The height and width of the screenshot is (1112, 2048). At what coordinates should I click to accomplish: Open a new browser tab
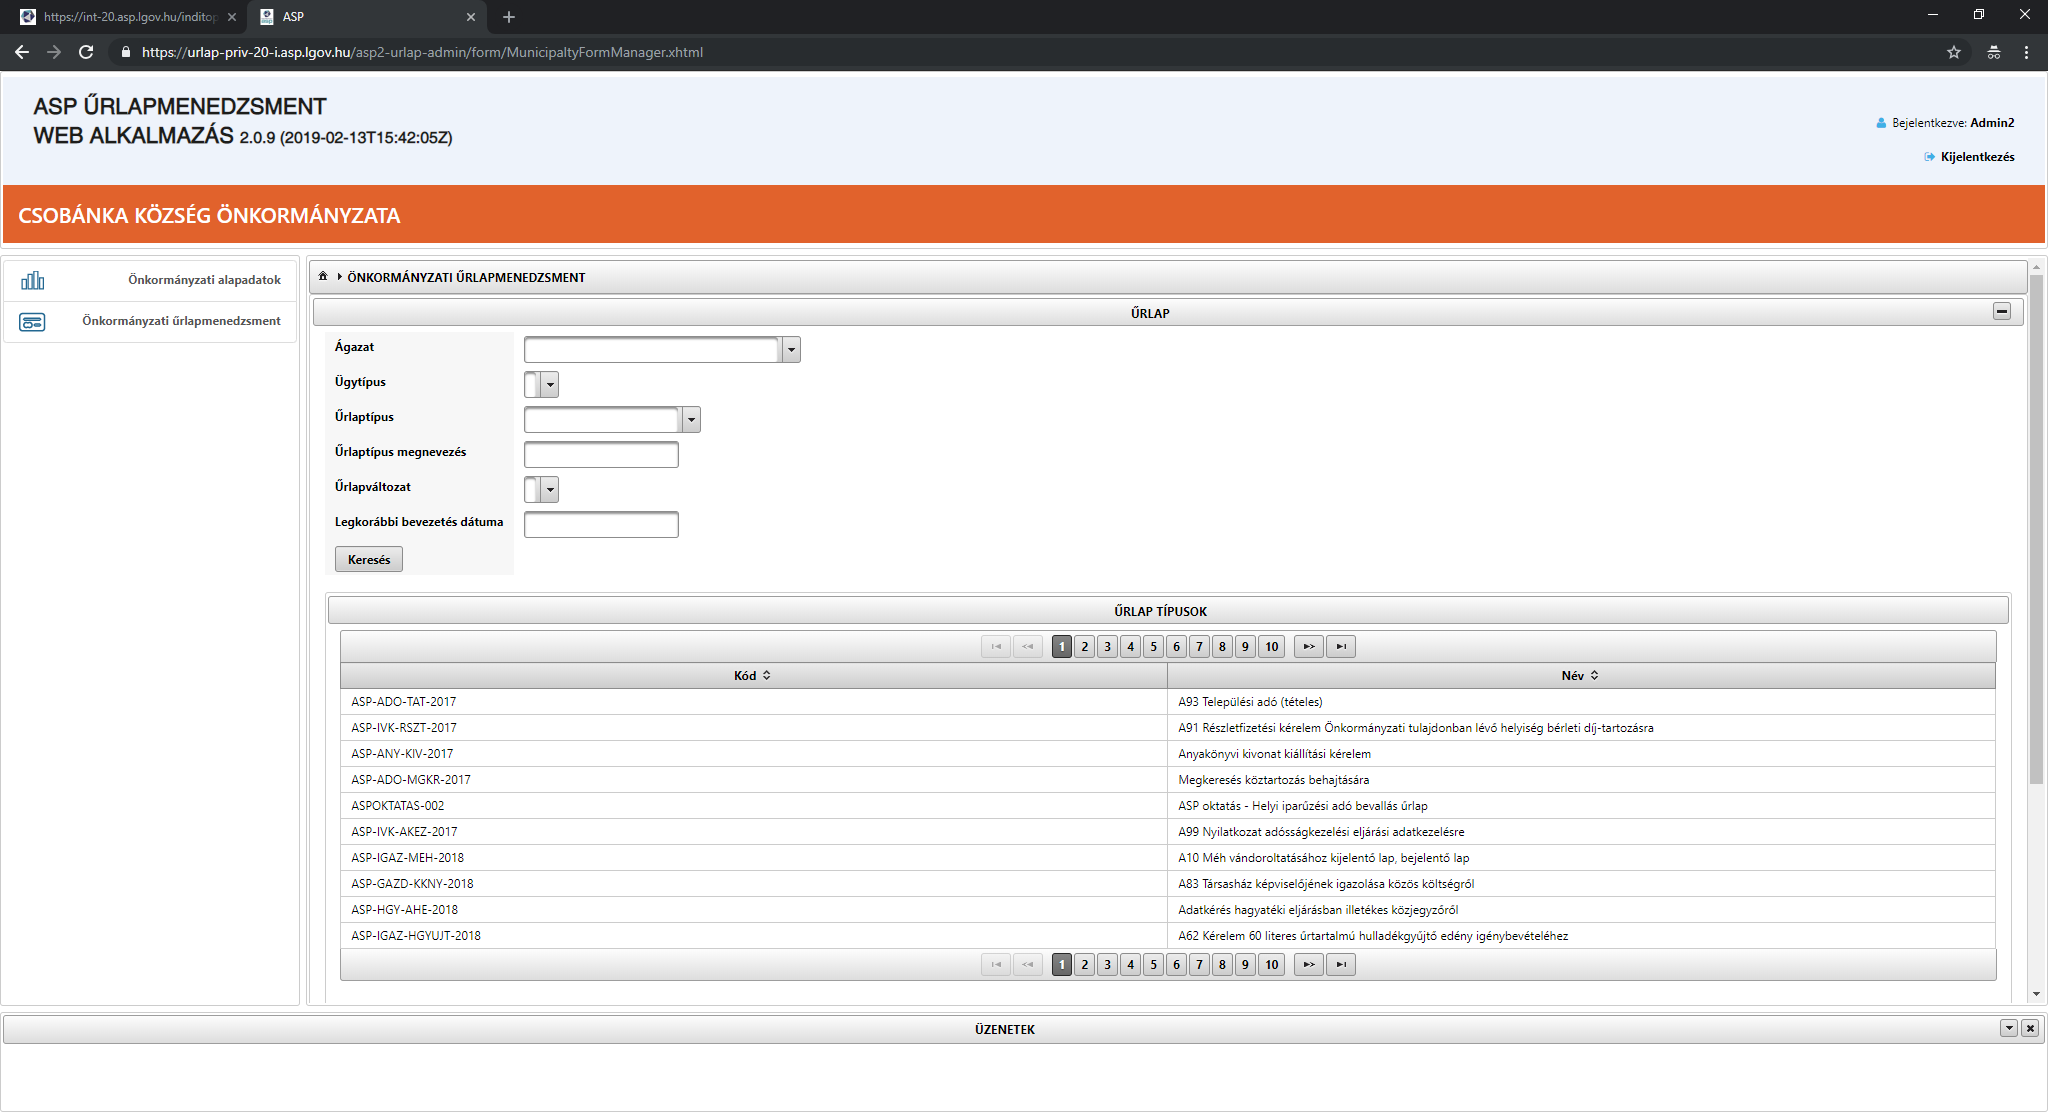(x=508, y=17)
